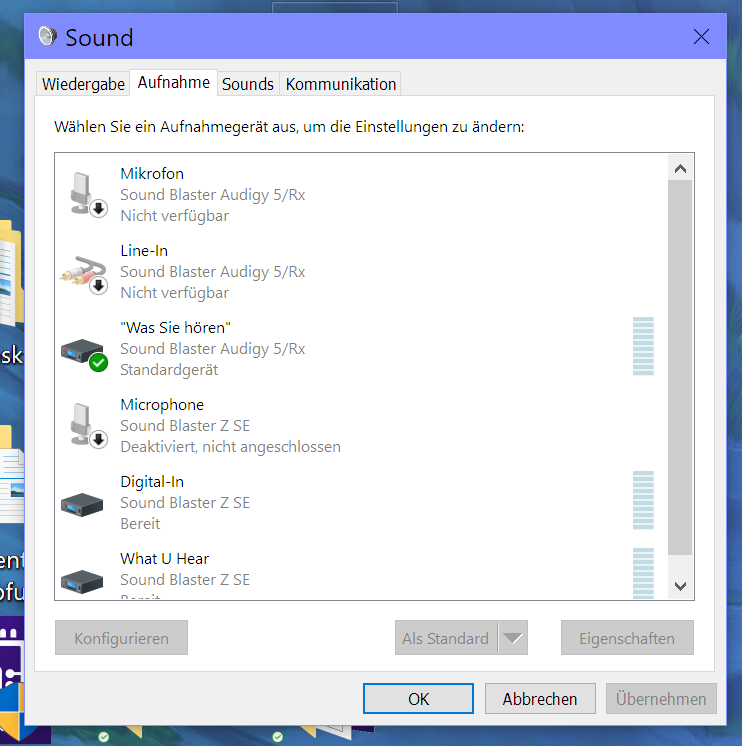Open the Sounds tab
The image size is (742, 746).
tap(248, 84)
